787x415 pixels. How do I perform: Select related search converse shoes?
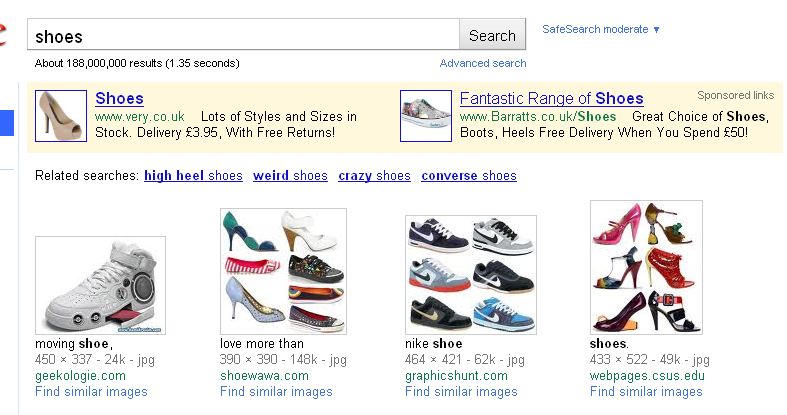click(469, 176)
